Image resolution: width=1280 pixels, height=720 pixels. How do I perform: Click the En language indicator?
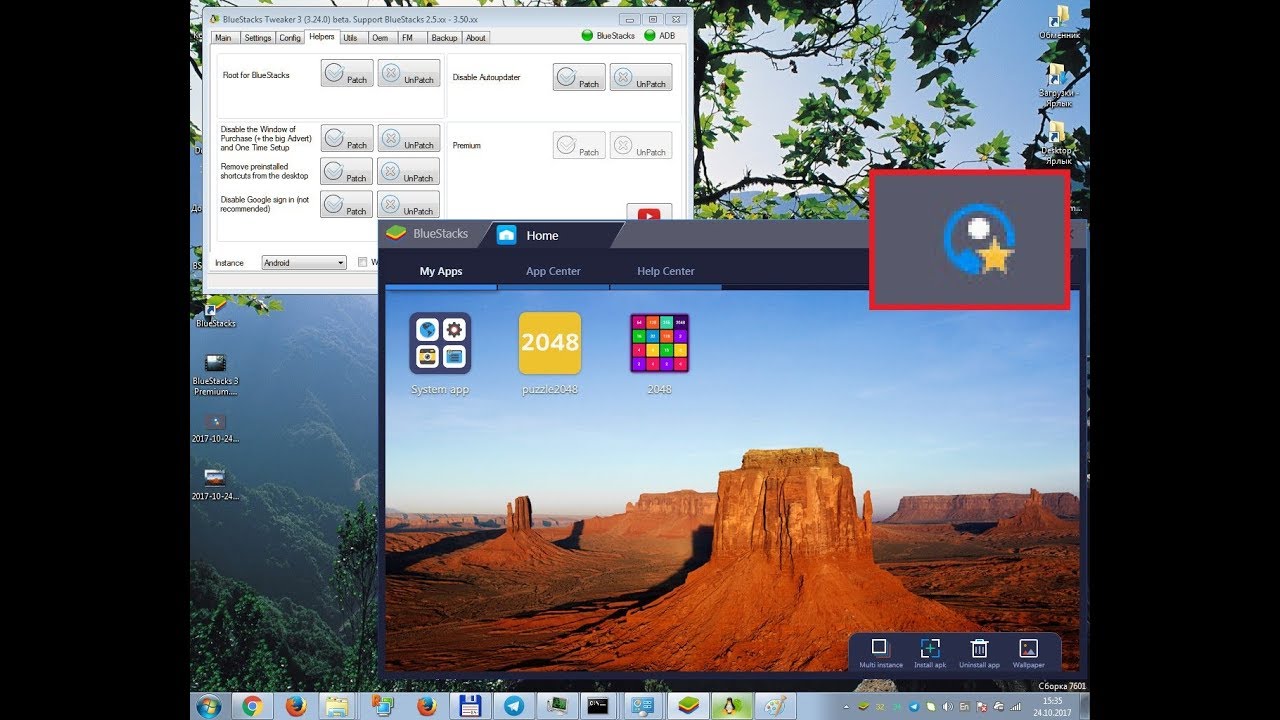[964, 706]
